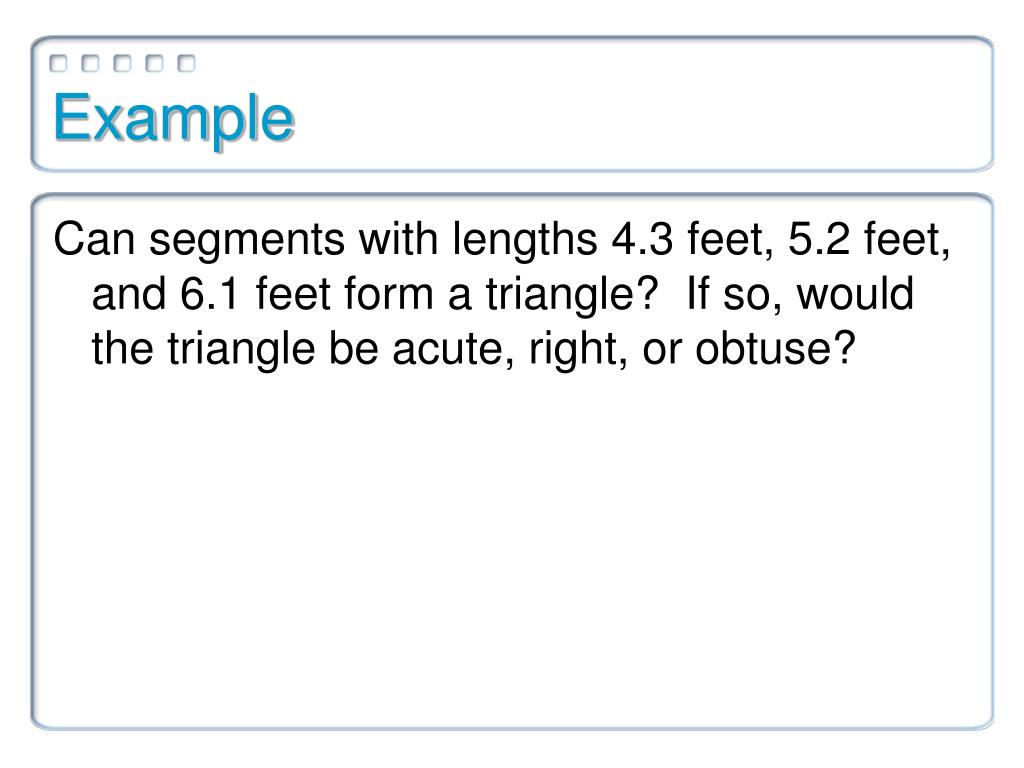Click the word "triangle?" in the second line
This screenshot has height=768, width=1024.
pyautogui.click(x=571, y=297)
